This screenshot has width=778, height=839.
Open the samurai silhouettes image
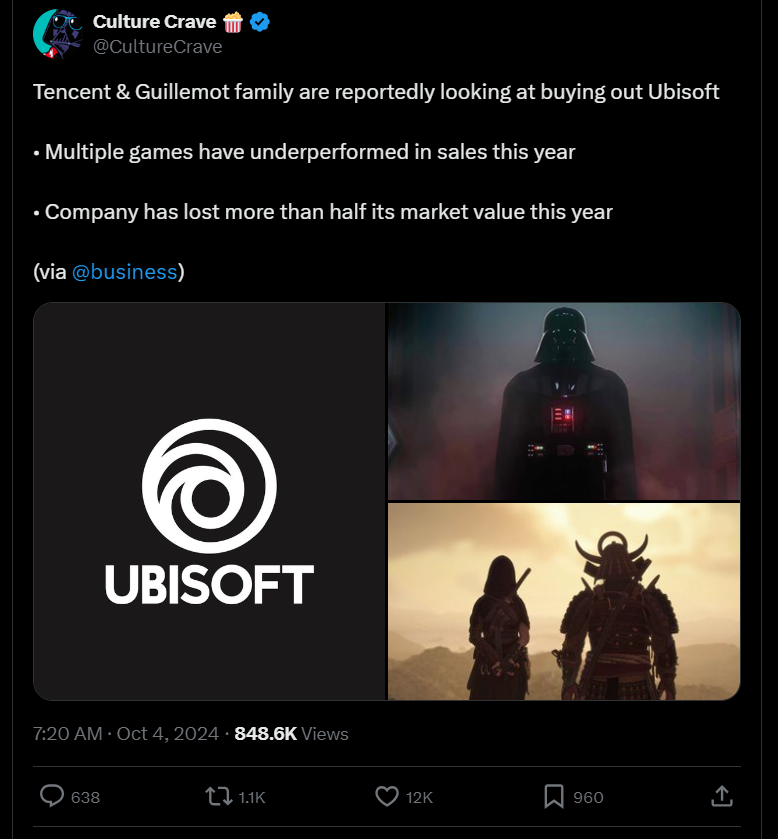point(564,601)
